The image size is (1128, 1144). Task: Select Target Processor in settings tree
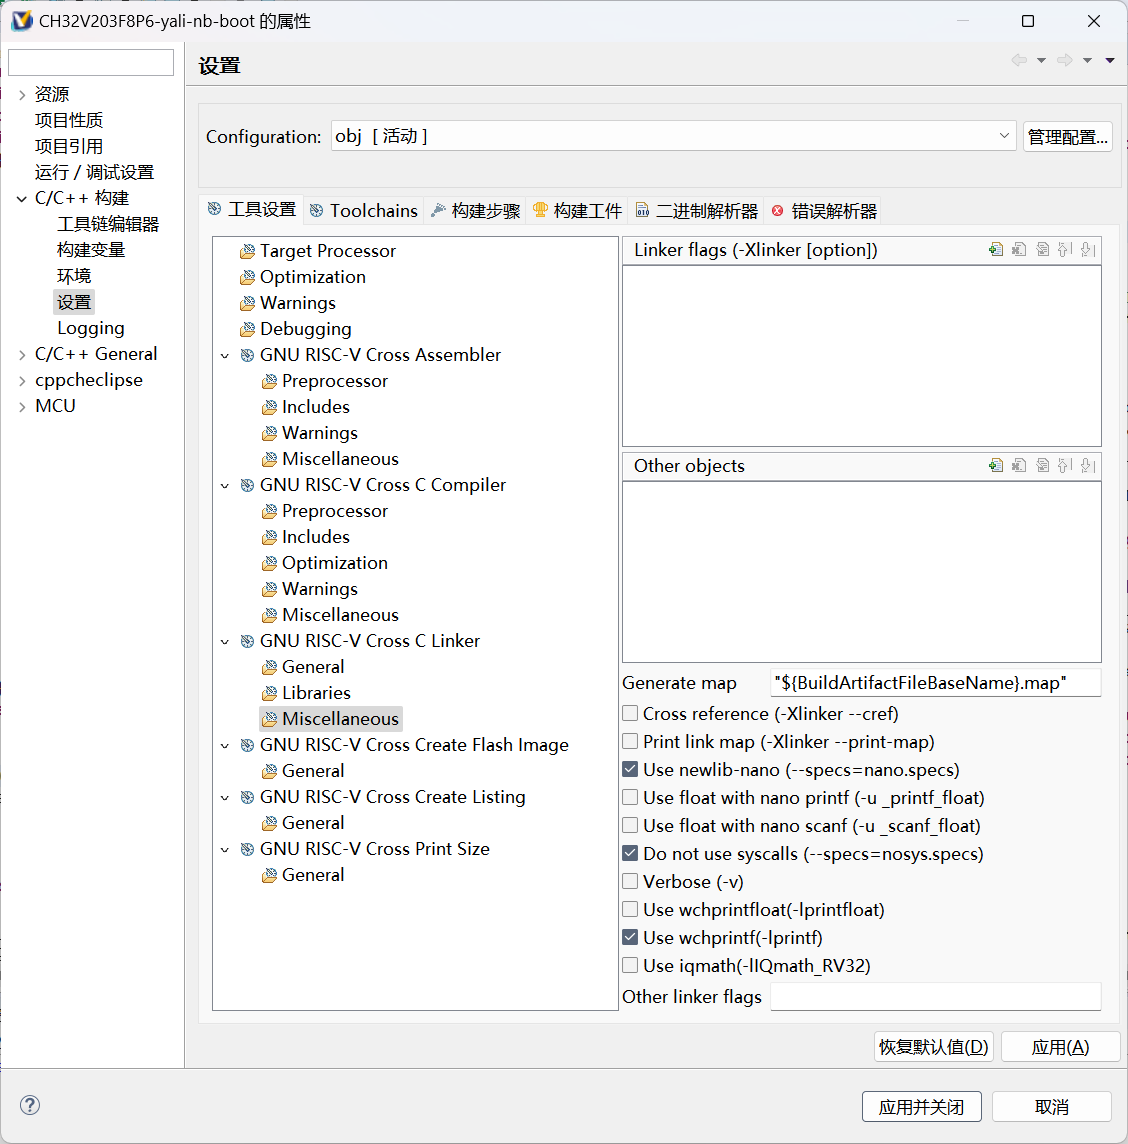[327, 251]
